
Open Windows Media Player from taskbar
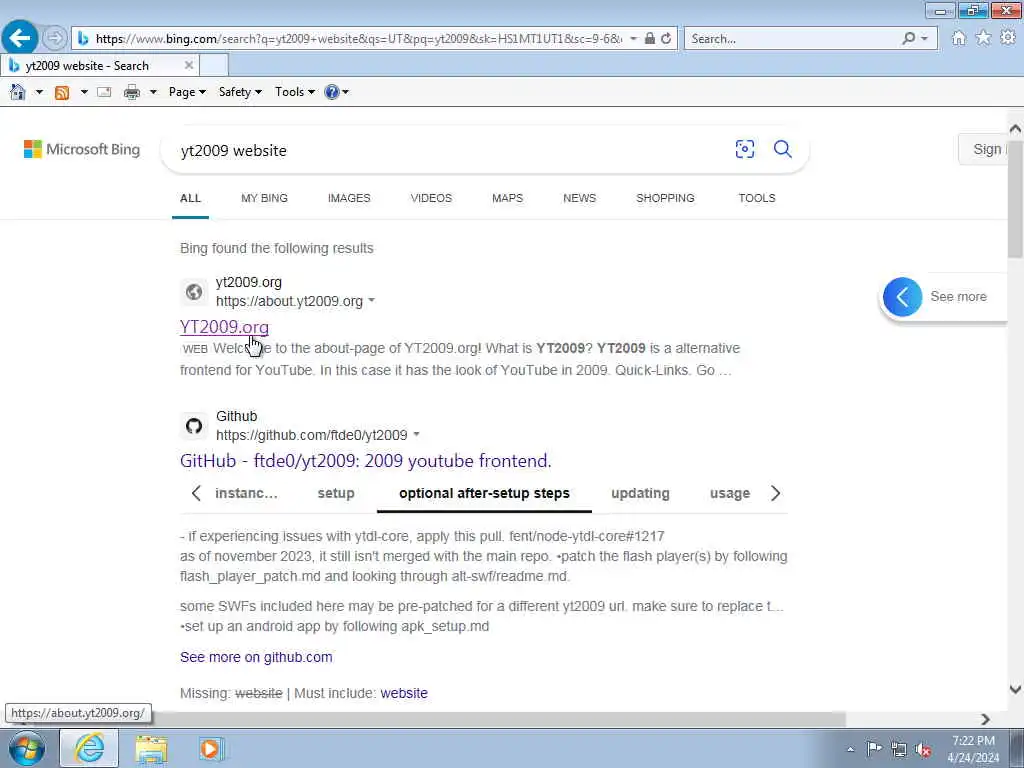210,748
